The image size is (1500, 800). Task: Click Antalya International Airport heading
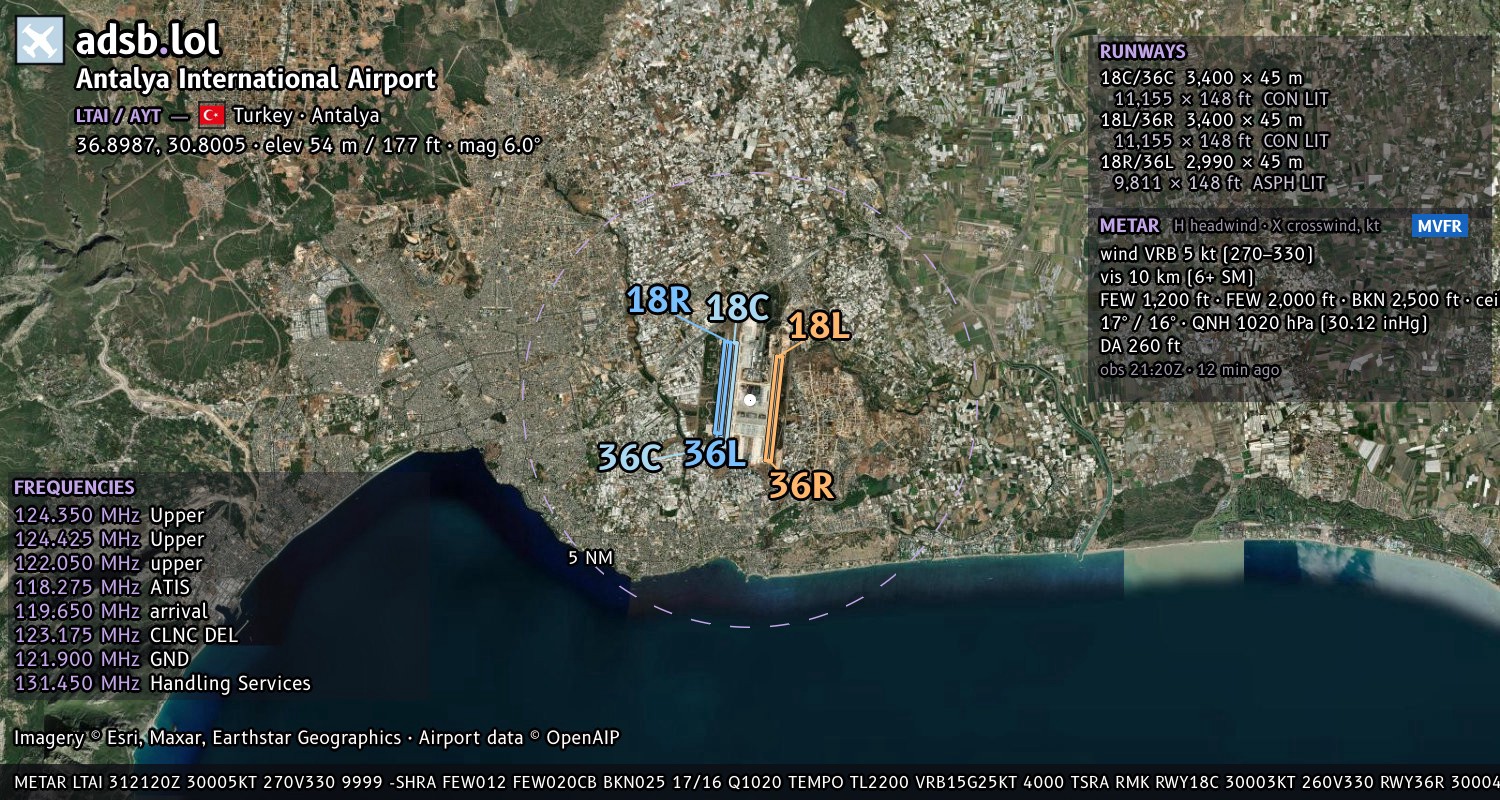[x=256, y=79]
